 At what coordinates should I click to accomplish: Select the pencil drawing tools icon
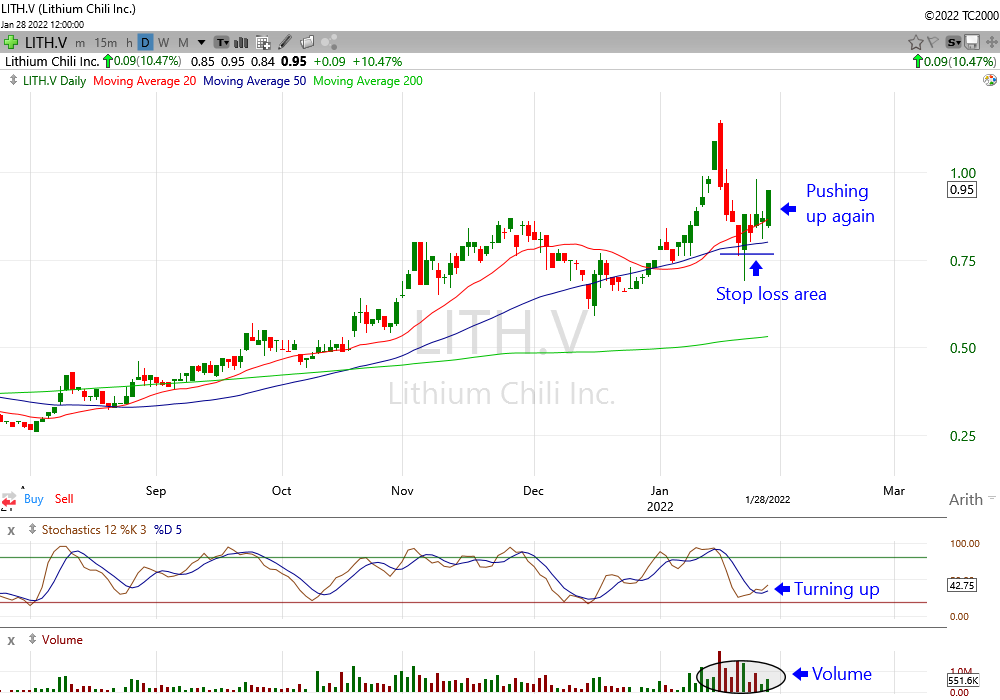[x=285, y=42]
